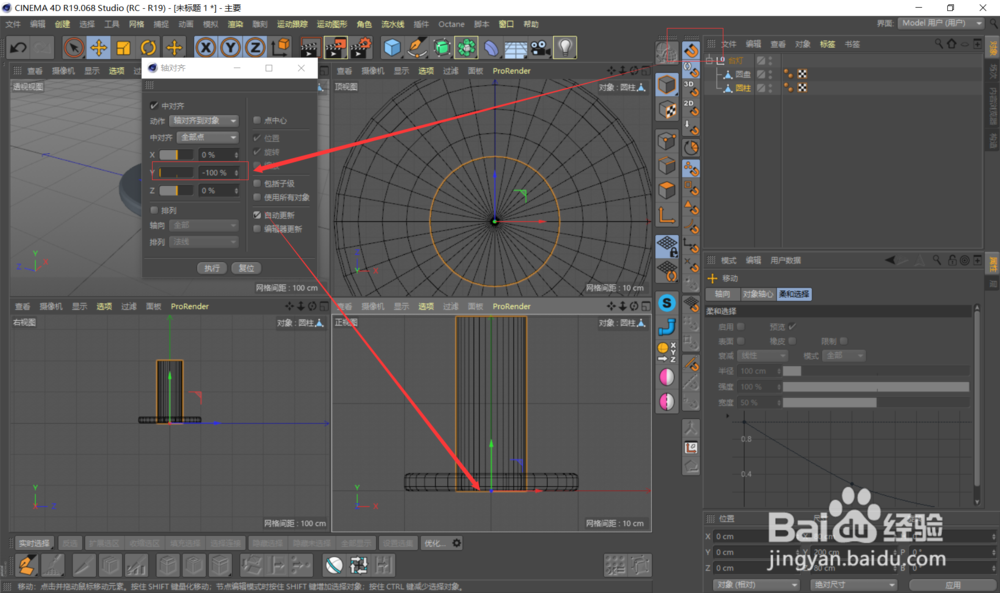The height and width of the screenshot is (593, 1000).
Task: Click the X axis lock icon
Action: (205, 47)
